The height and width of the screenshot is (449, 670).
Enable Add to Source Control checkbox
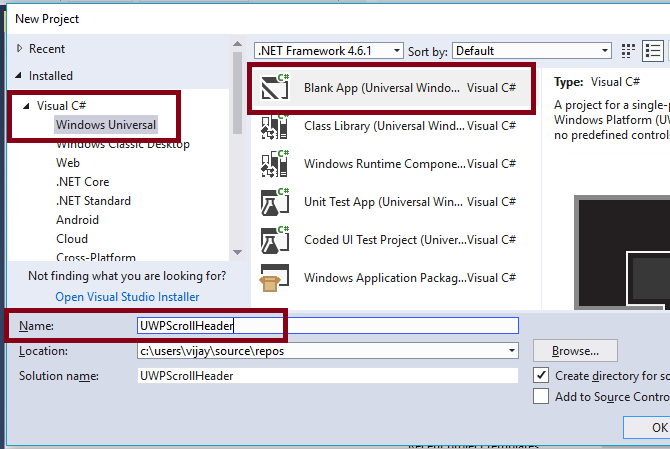(541, 396)
